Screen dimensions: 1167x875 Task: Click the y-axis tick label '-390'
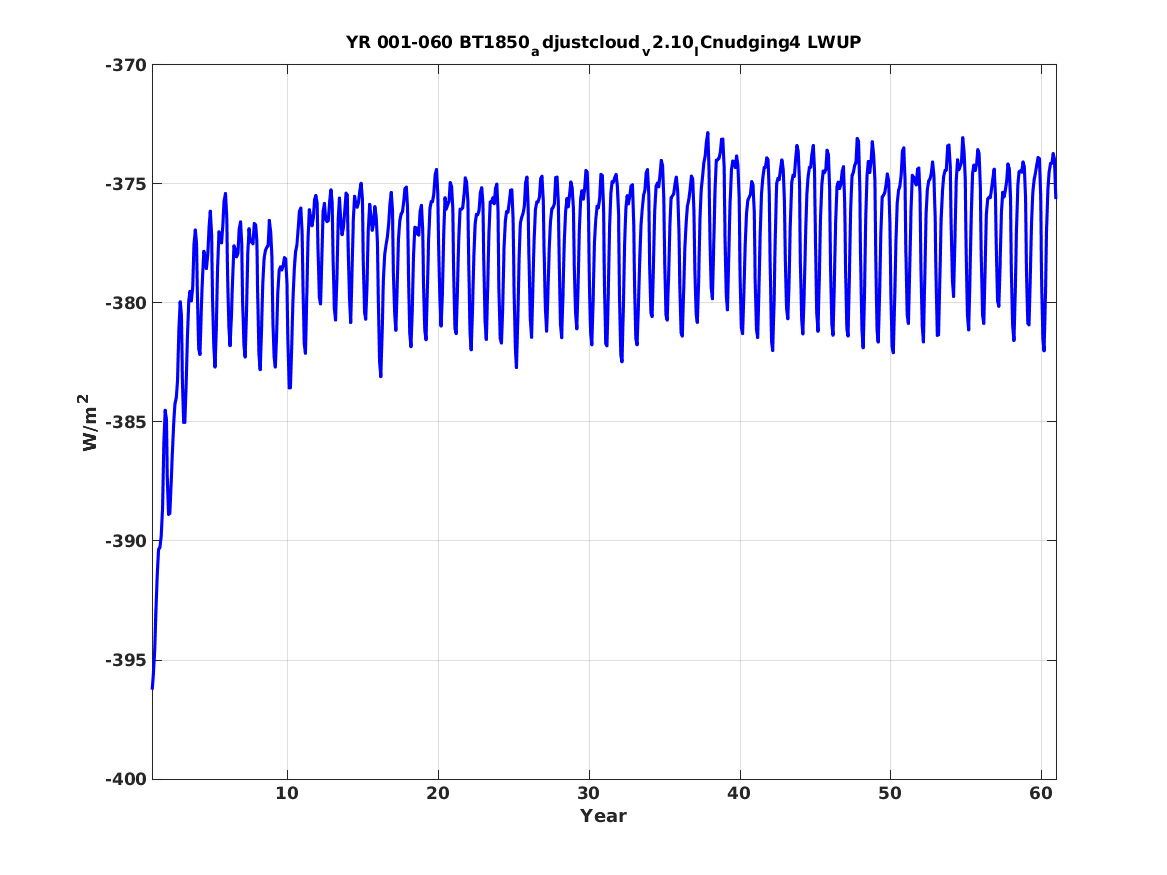pyautogui.click(x=126, y=542)
